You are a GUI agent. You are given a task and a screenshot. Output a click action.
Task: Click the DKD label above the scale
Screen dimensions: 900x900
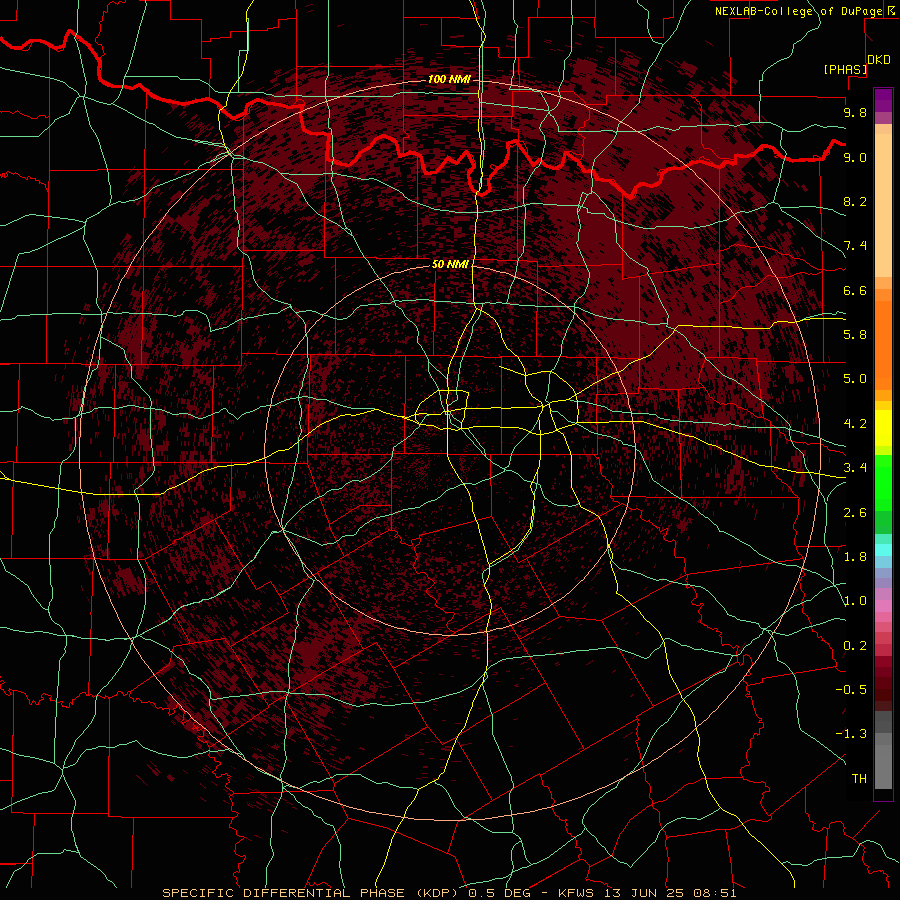coord(879,60)
